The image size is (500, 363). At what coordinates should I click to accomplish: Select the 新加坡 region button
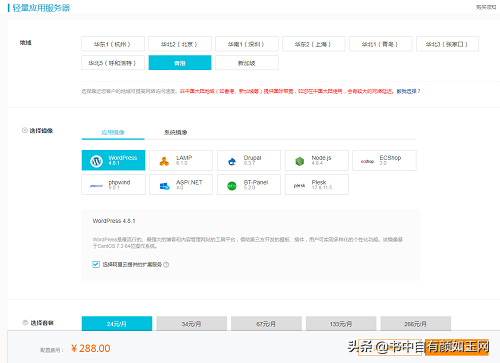pyautogui.click(x=247, y=63)
